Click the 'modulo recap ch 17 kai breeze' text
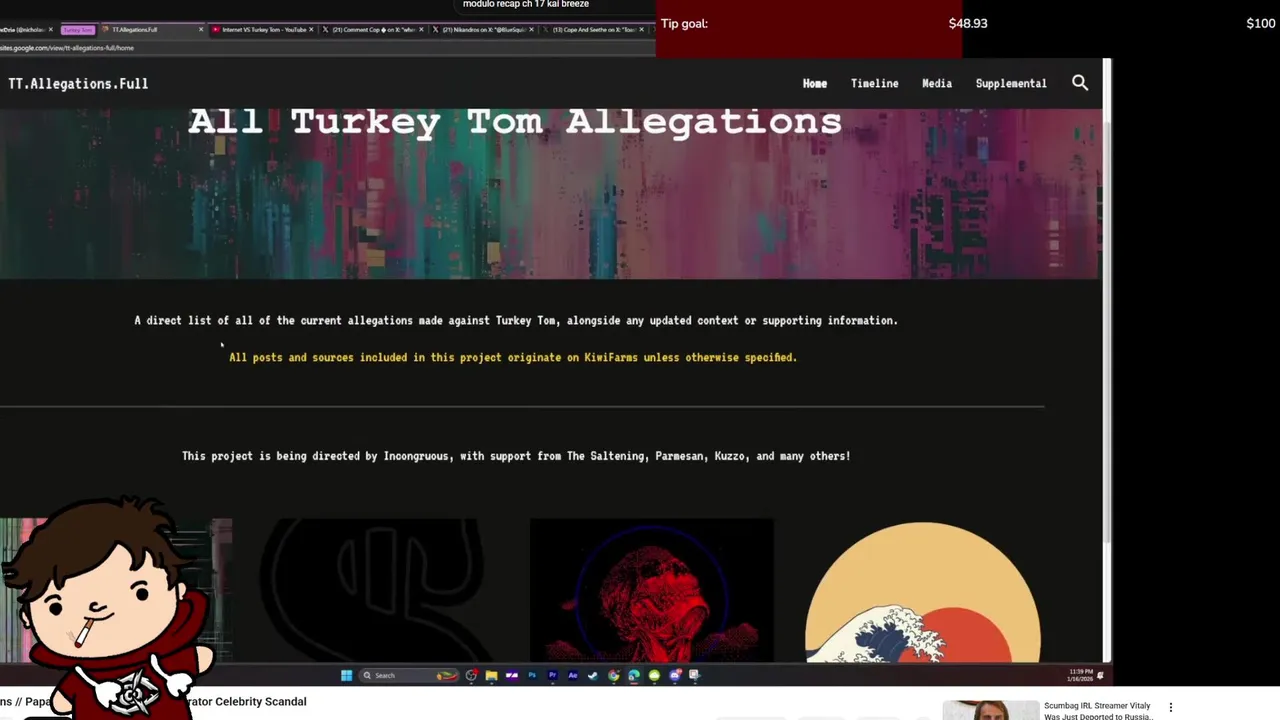 [x=526, y=4]
